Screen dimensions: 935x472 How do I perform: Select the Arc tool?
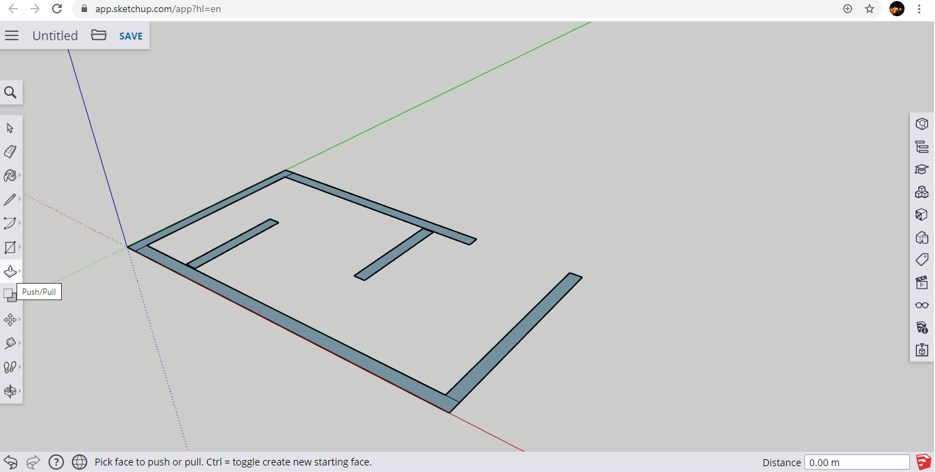(x=10, y=223)
